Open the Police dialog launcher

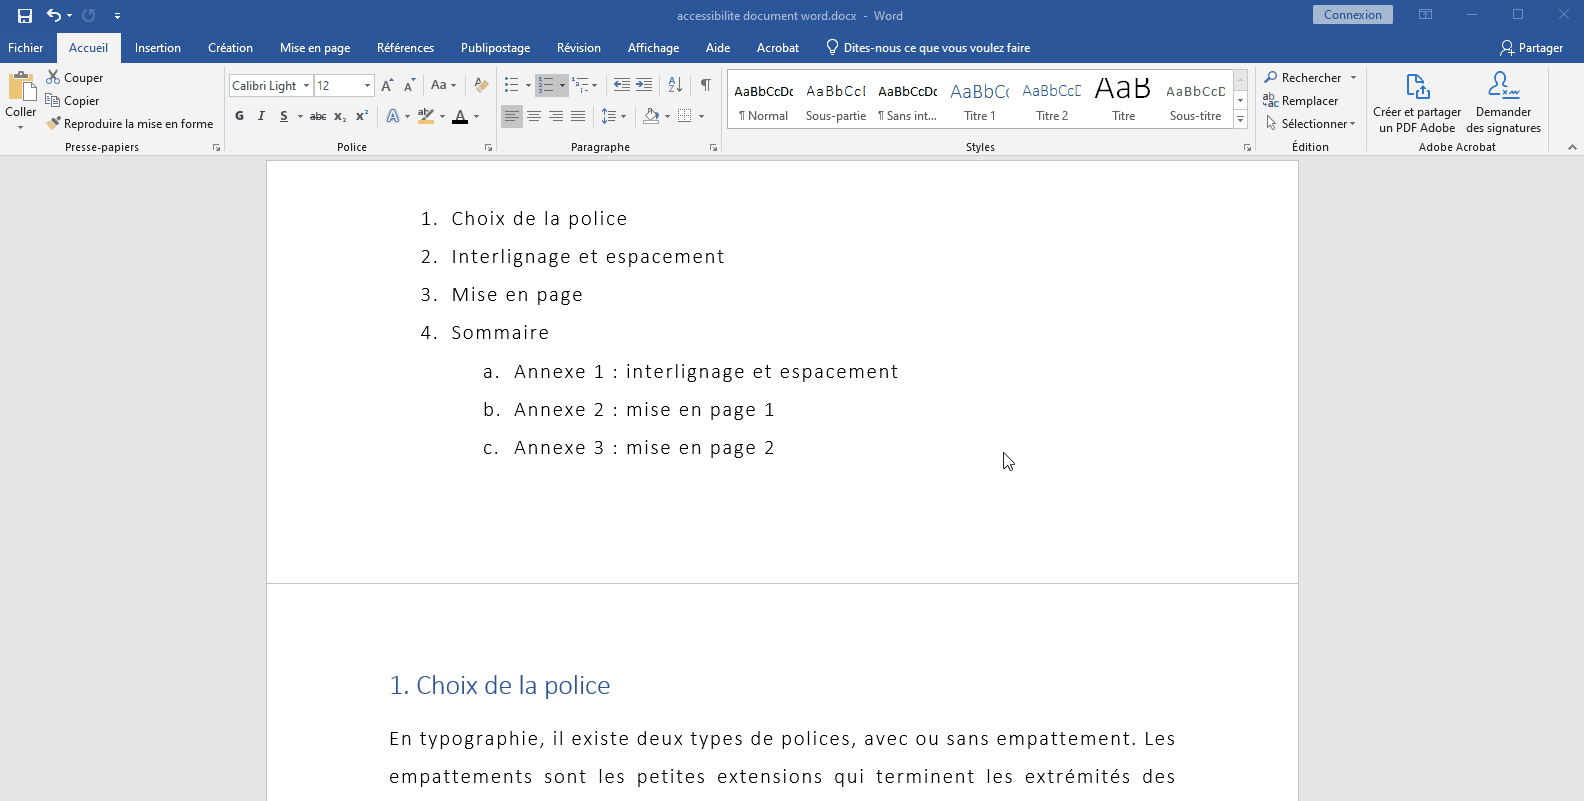coord(489,148)
